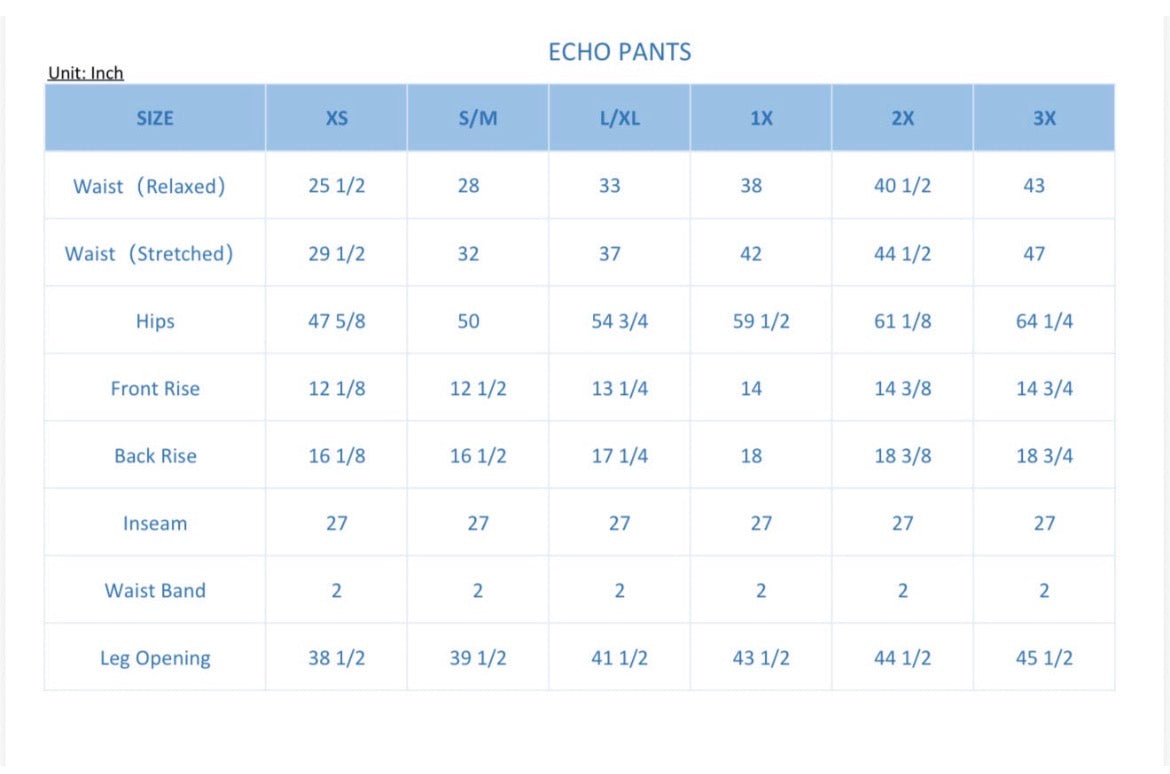
Task: Click the XS hips value 47 5/8
Action: coord(337,321)
